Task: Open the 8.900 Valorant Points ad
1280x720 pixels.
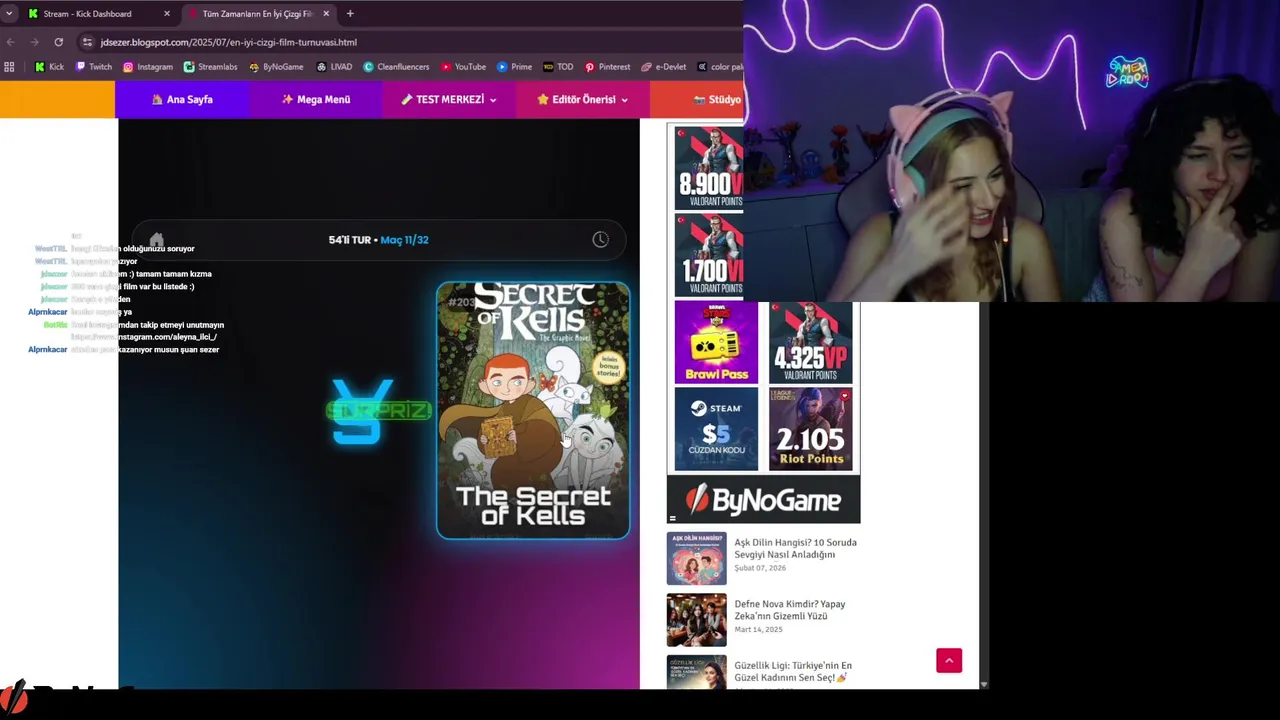Action: coord(709,168)
